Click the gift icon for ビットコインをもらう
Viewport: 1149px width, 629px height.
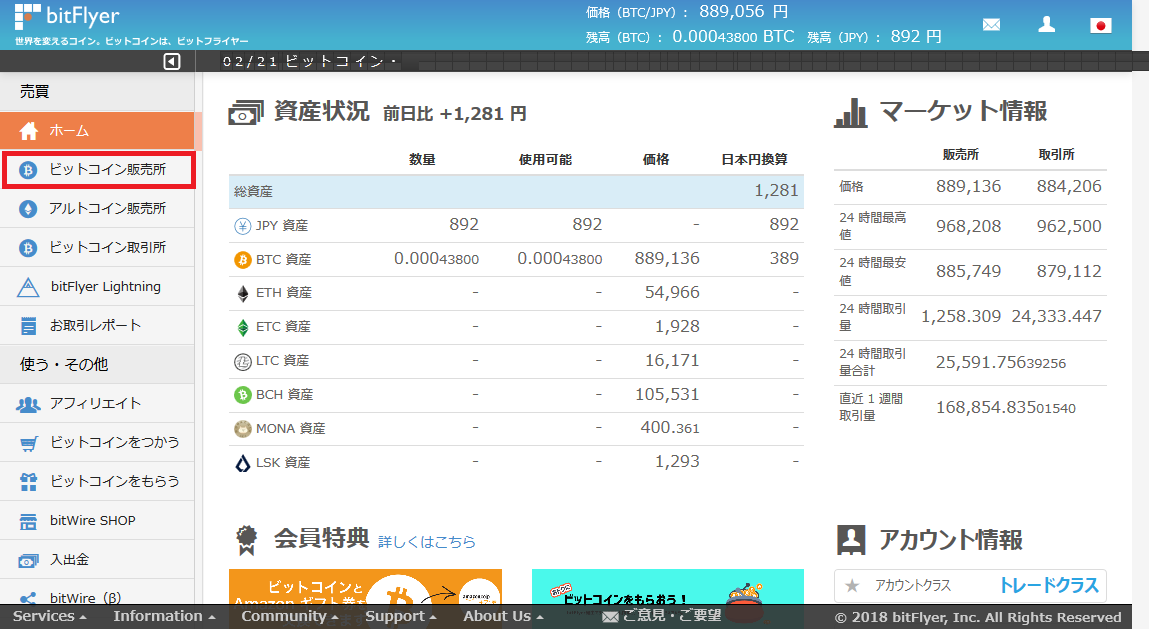click(28, 482)
